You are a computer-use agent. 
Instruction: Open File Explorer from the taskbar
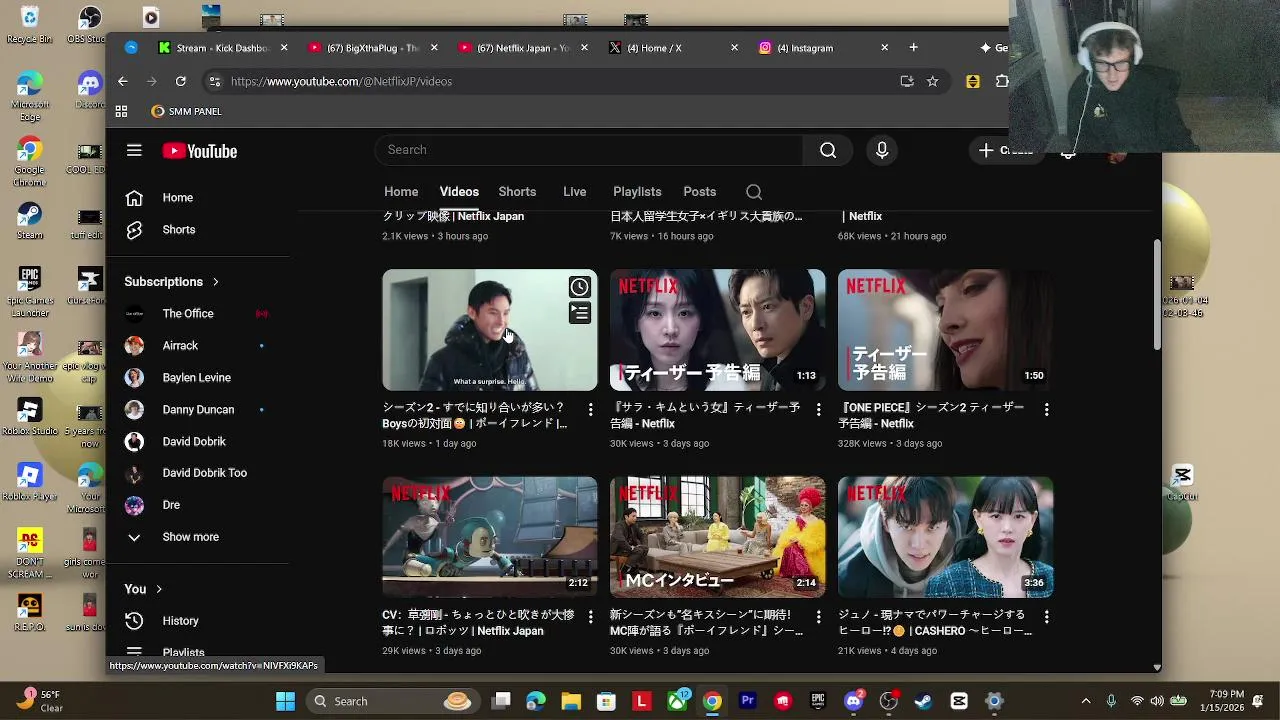point(571,701)
